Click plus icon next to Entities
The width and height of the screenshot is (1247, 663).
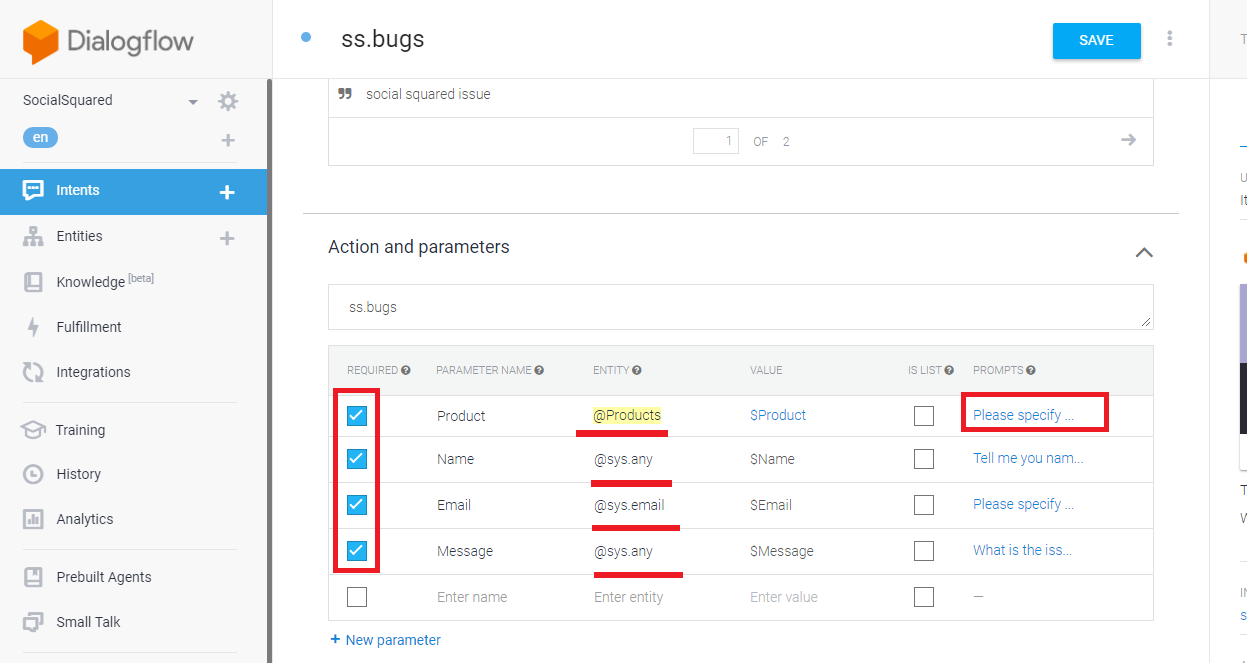(x=227, y=238)
